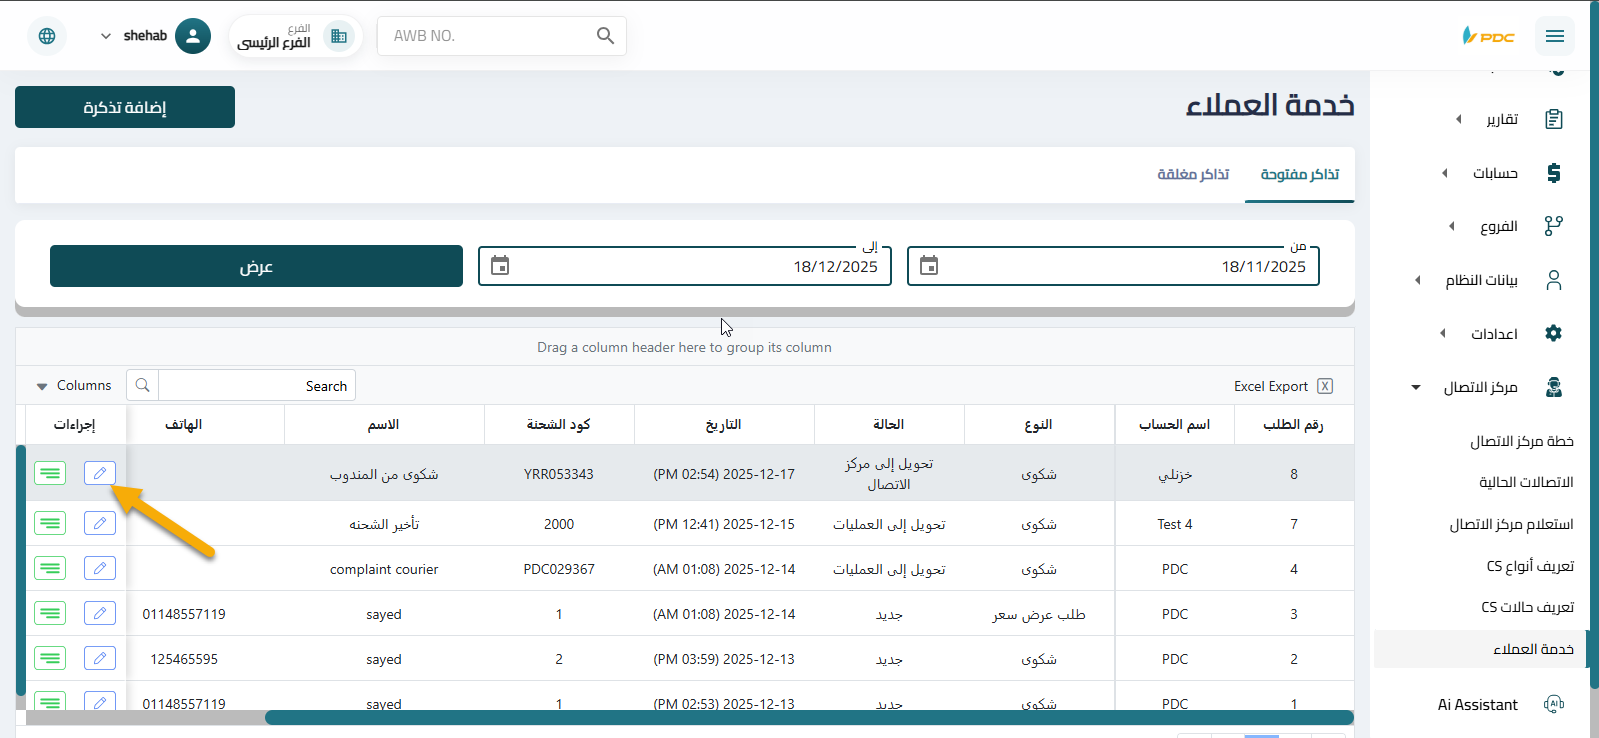Screen dimensions: 1599x738
Task: Click the عرض button
Action: pos(256,266)
